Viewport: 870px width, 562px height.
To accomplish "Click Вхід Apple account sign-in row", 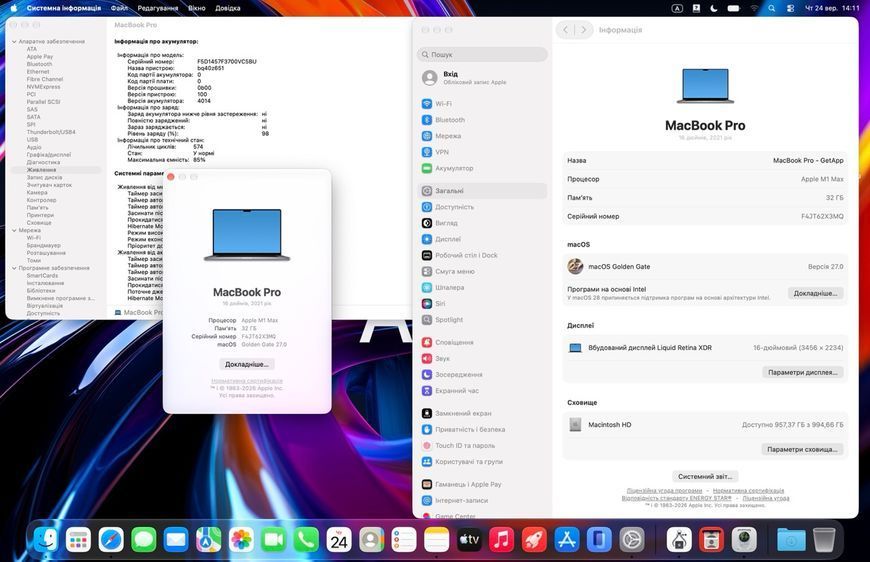I will pos(482,78).
